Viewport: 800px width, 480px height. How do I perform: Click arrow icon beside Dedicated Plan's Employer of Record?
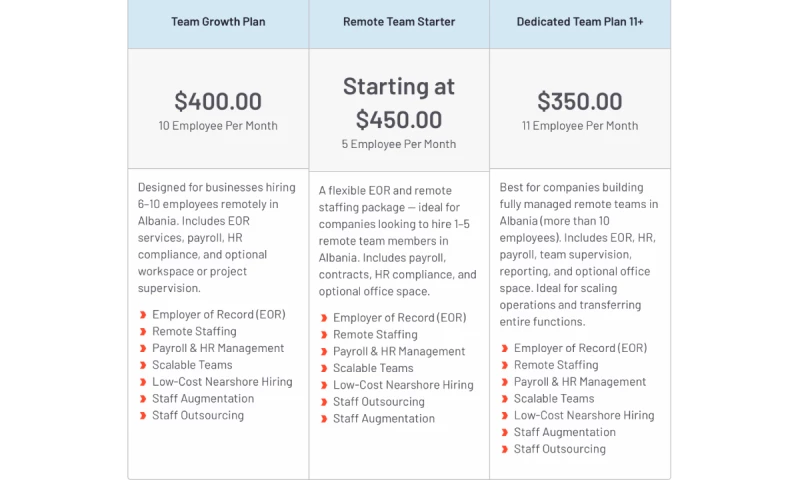tap(505, 349)
